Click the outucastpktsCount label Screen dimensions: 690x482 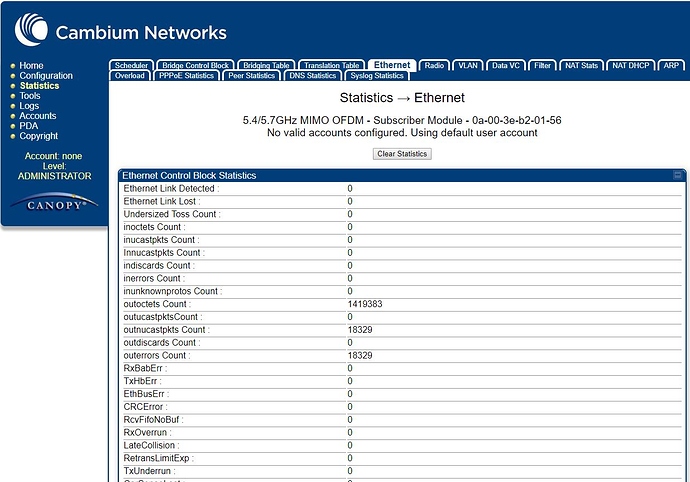pos(163,317)
